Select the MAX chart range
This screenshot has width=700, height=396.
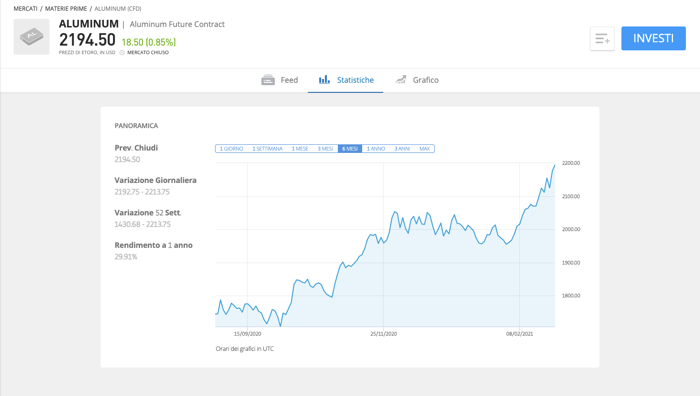click(425, 149)
